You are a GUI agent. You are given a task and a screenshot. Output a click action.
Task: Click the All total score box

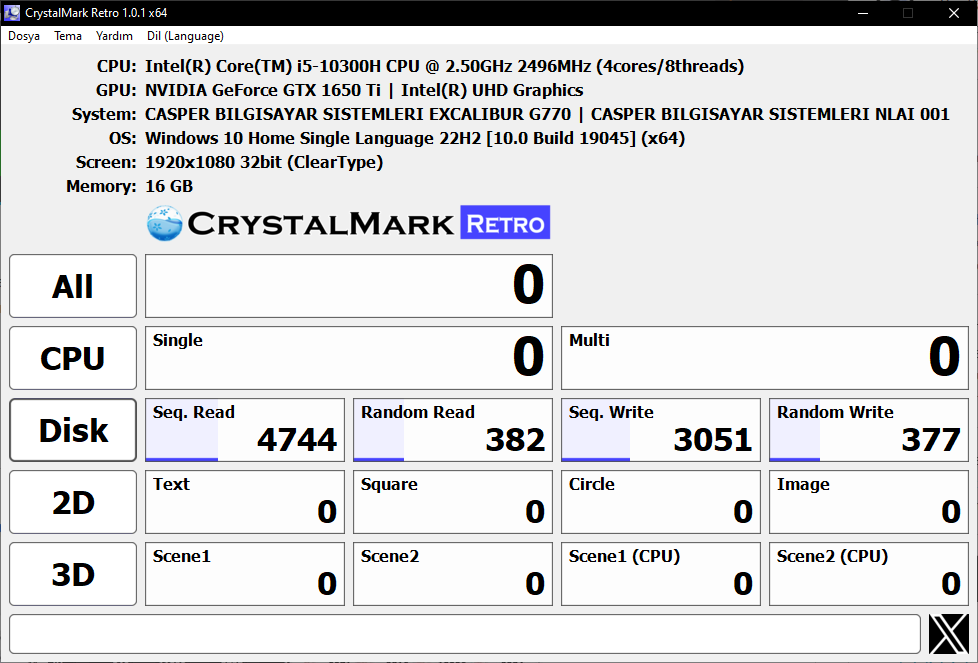click(349, 286)
